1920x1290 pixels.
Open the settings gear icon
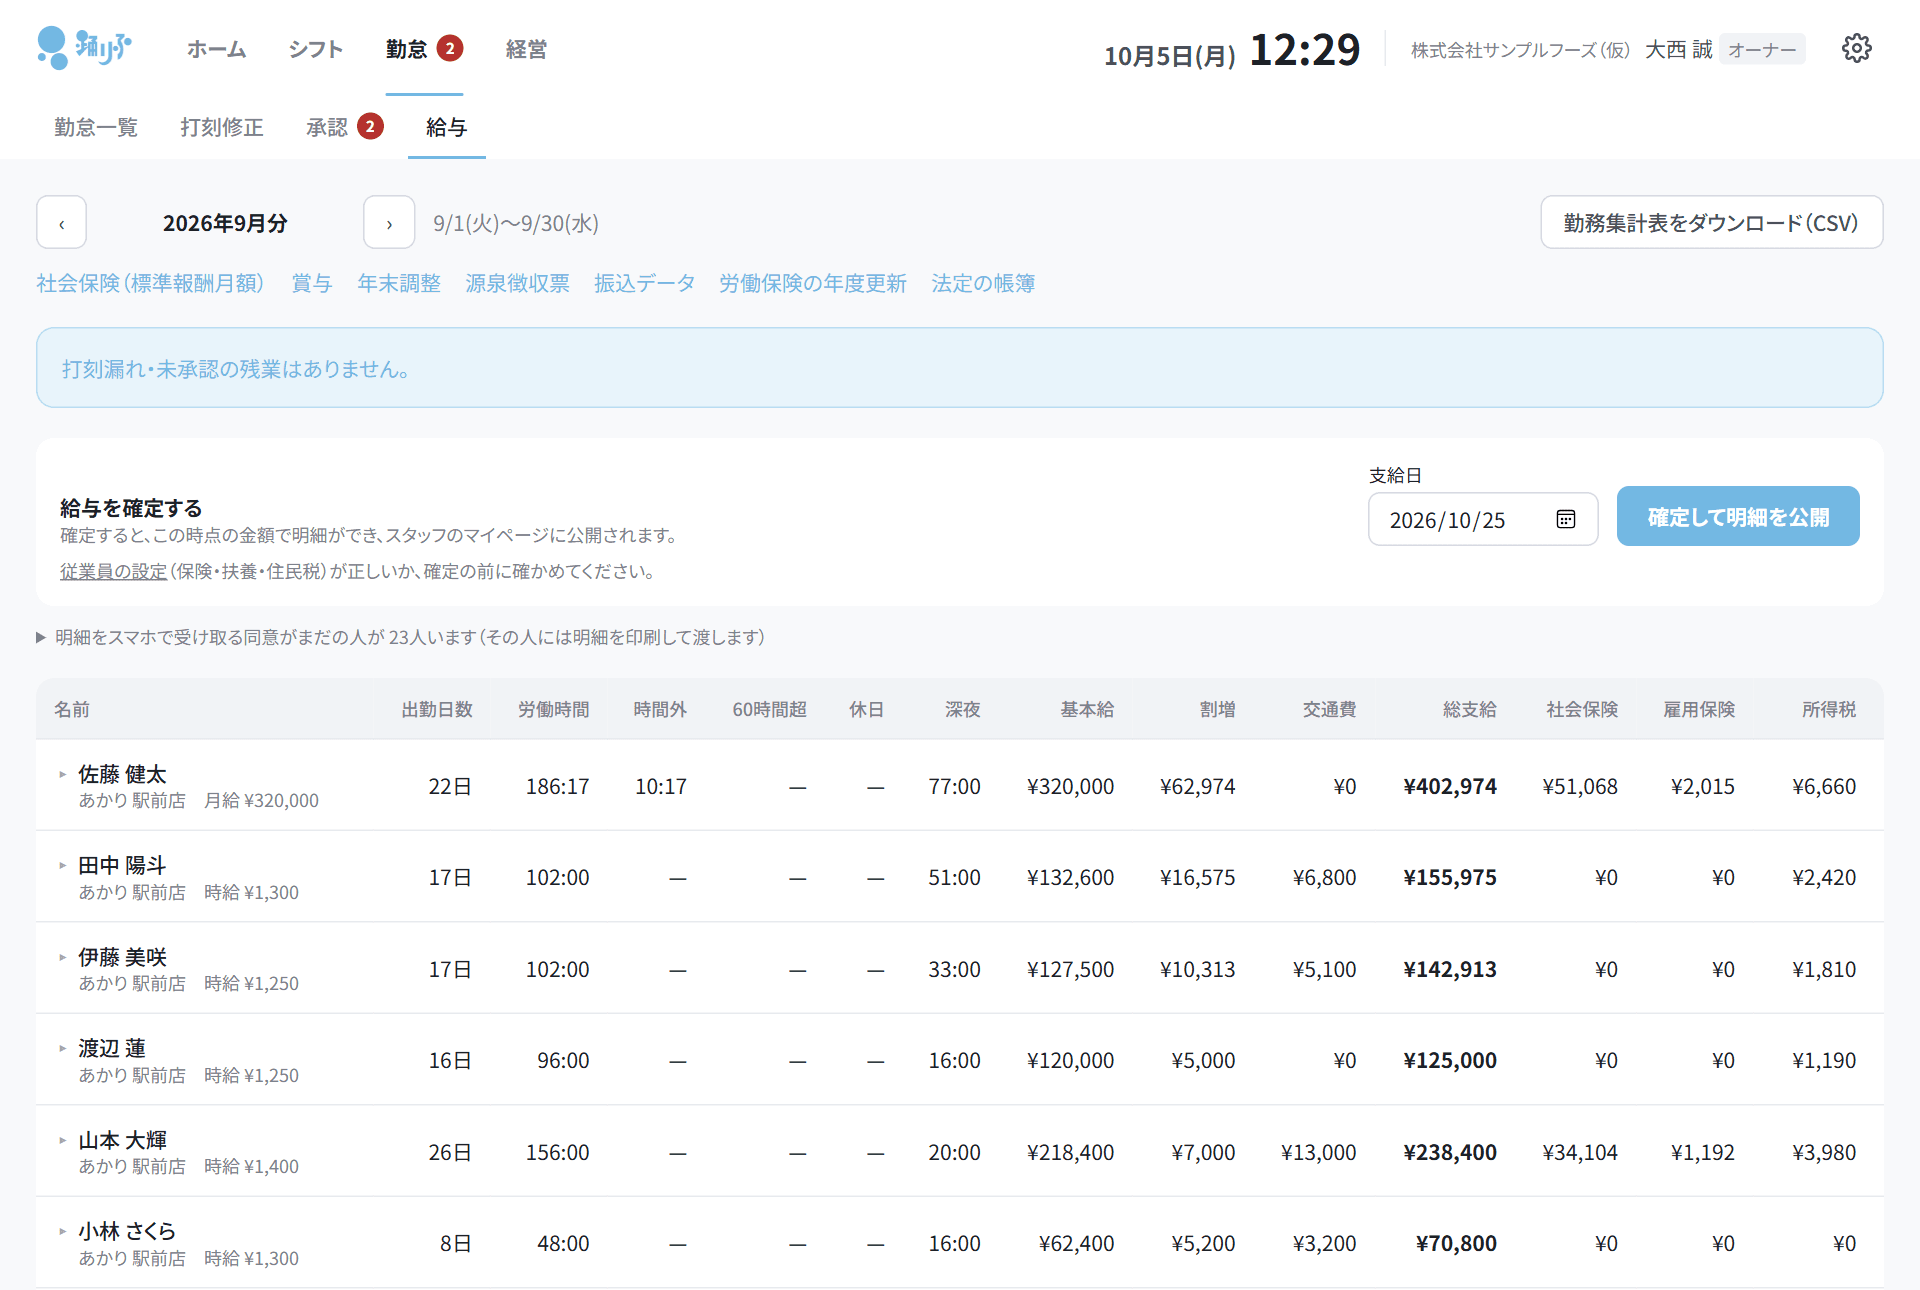point(1856,49)
